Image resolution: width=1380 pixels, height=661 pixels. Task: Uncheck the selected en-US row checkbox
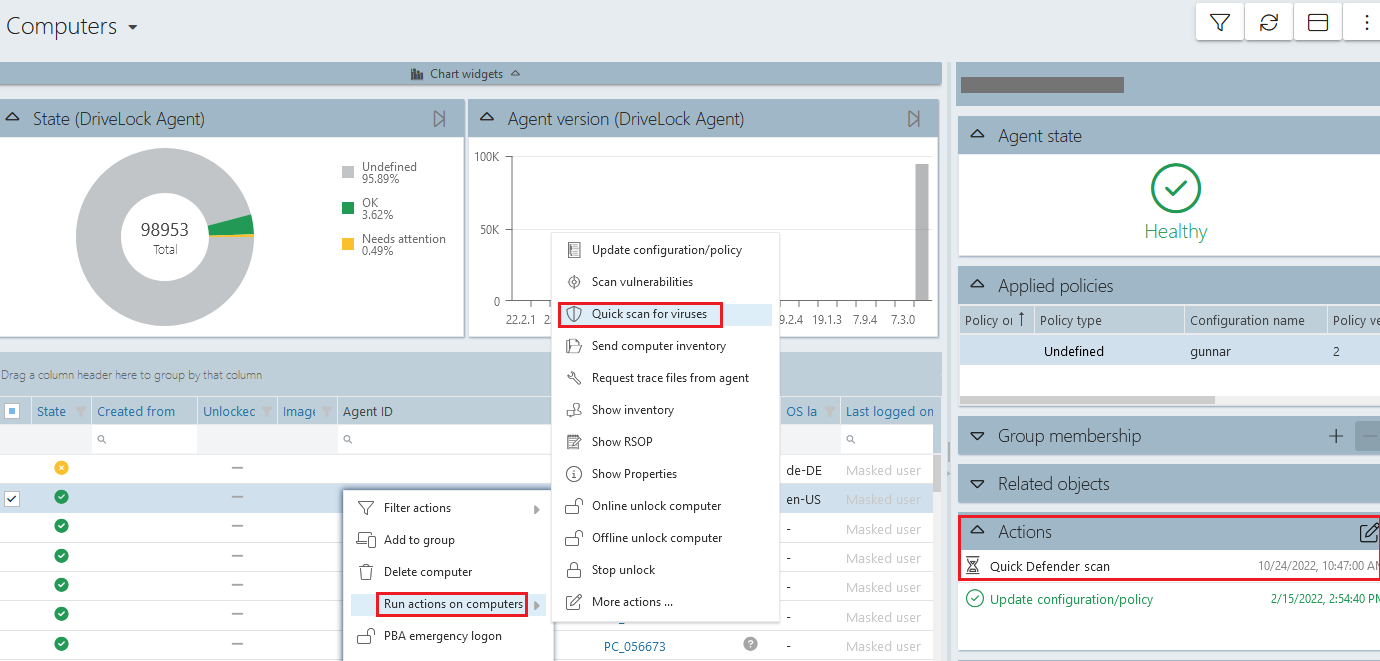point(12,498)
